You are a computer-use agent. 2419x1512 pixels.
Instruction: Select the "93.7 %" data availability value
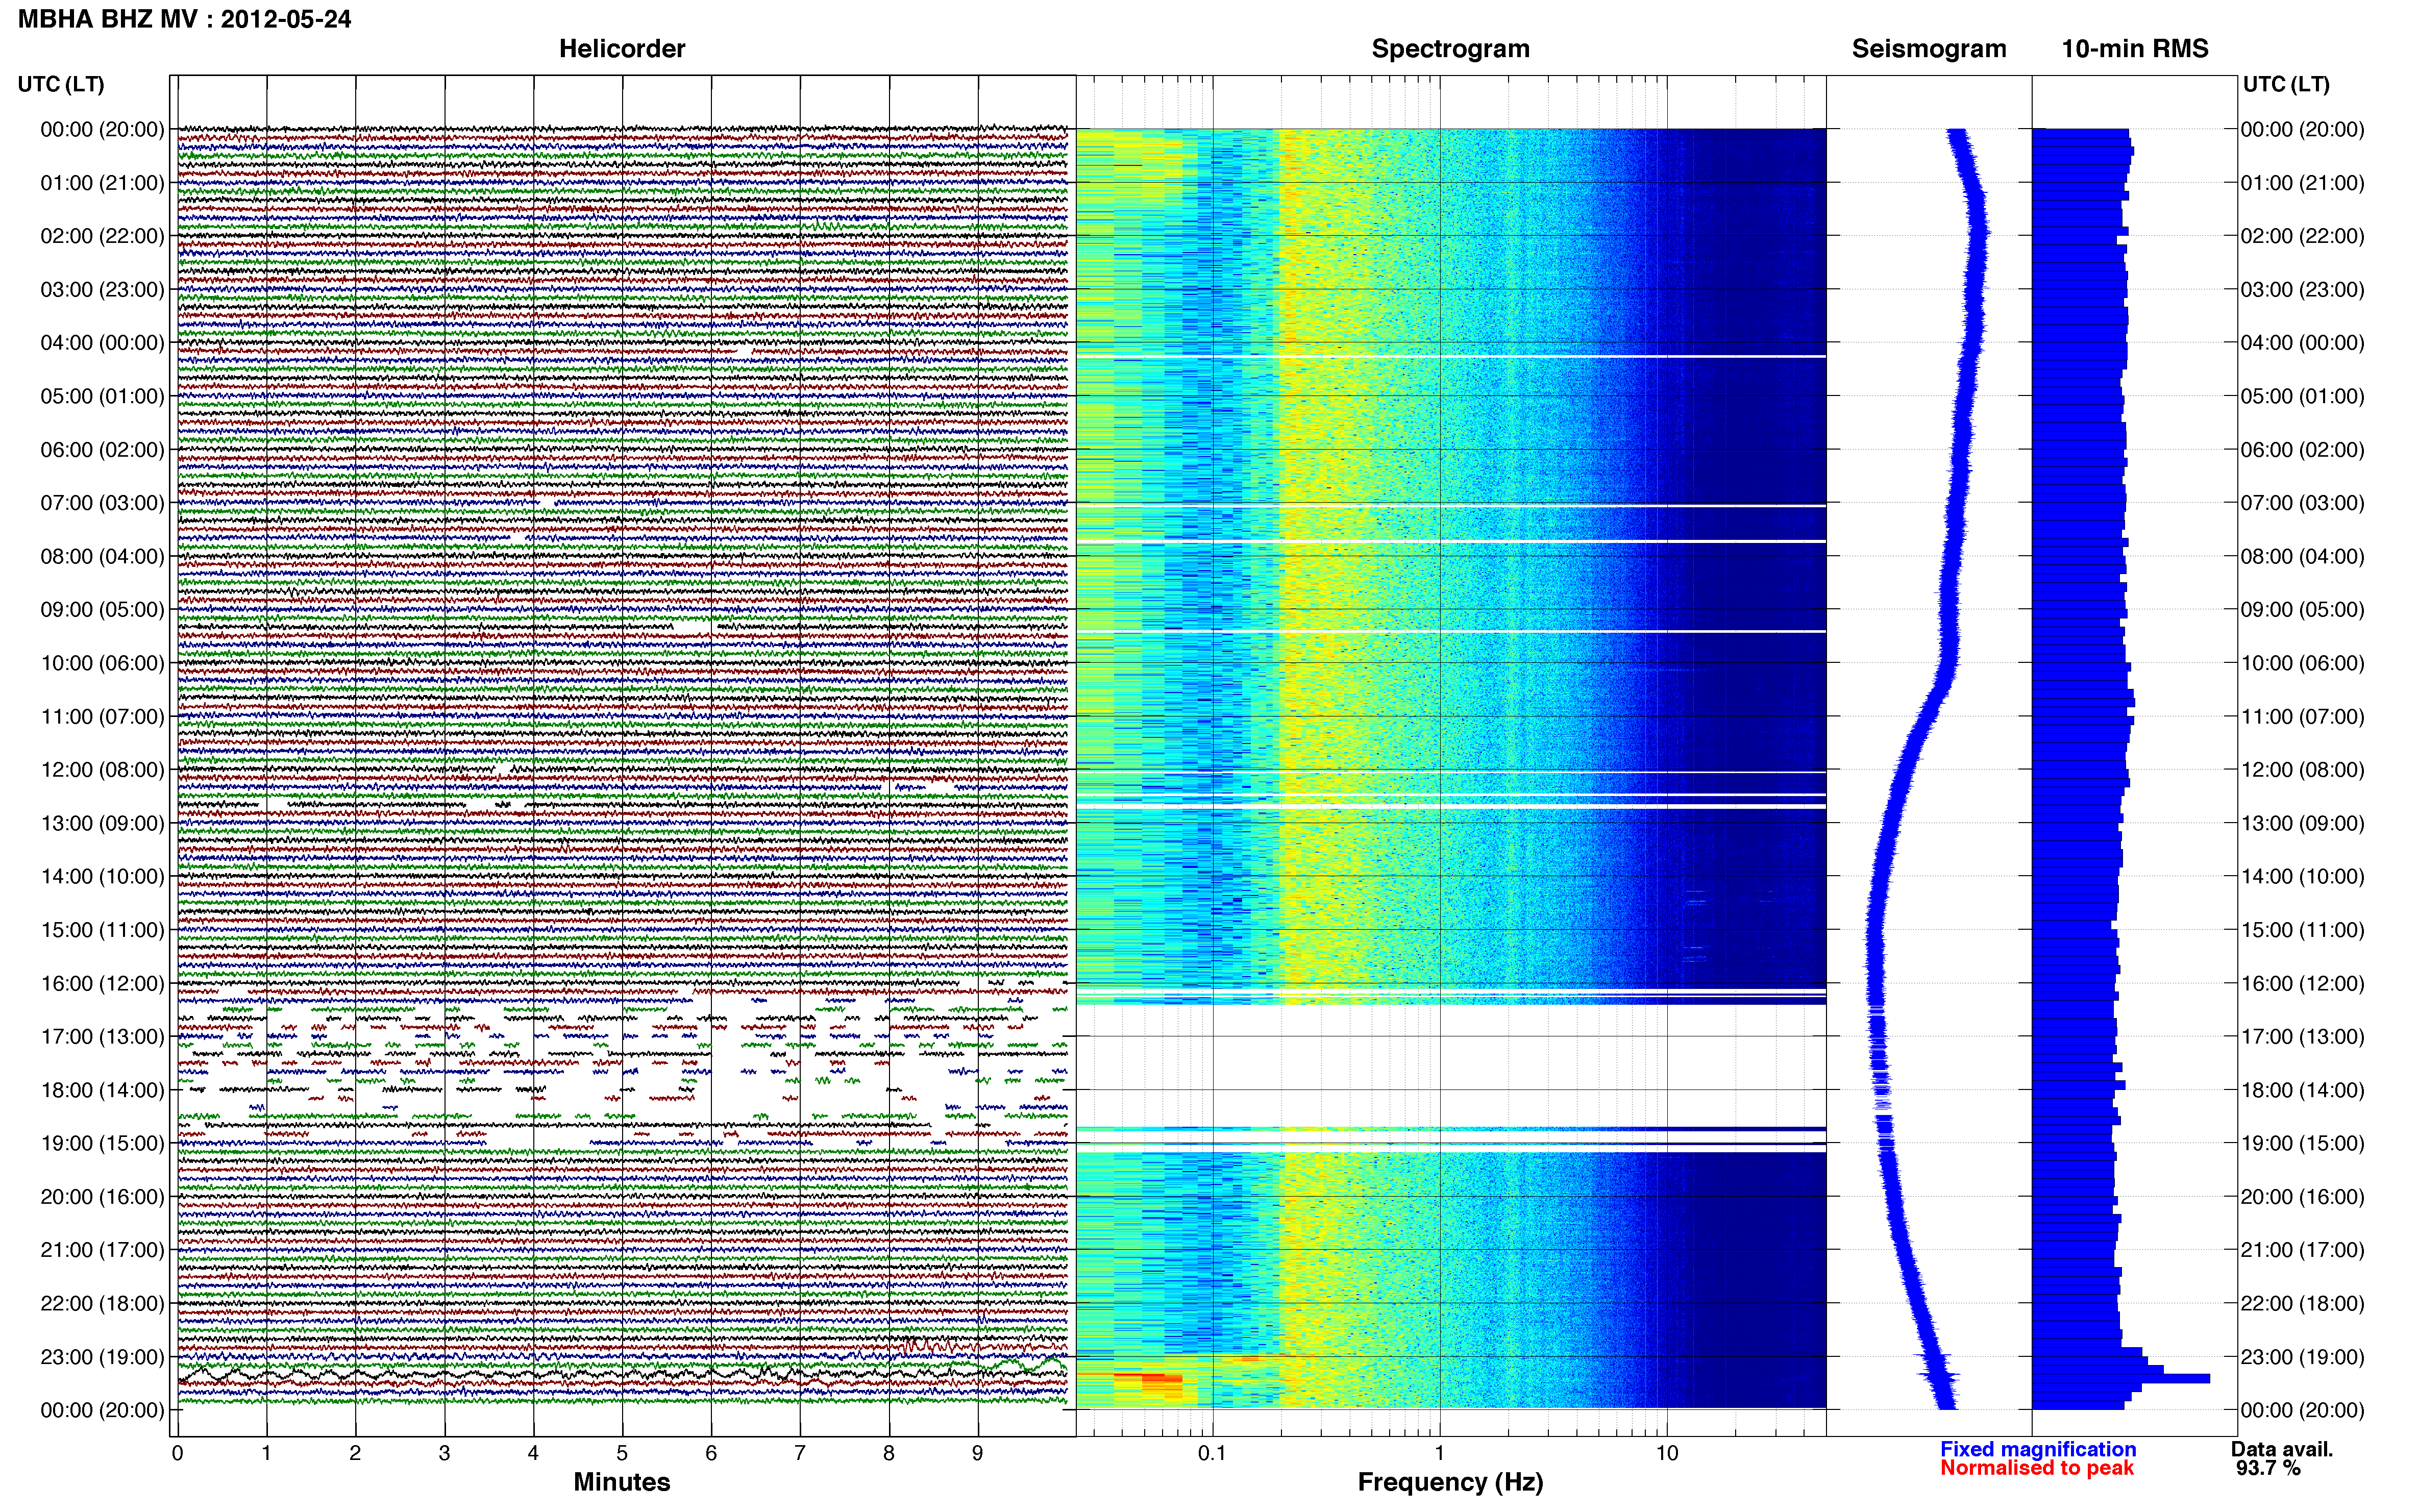2268,1468
